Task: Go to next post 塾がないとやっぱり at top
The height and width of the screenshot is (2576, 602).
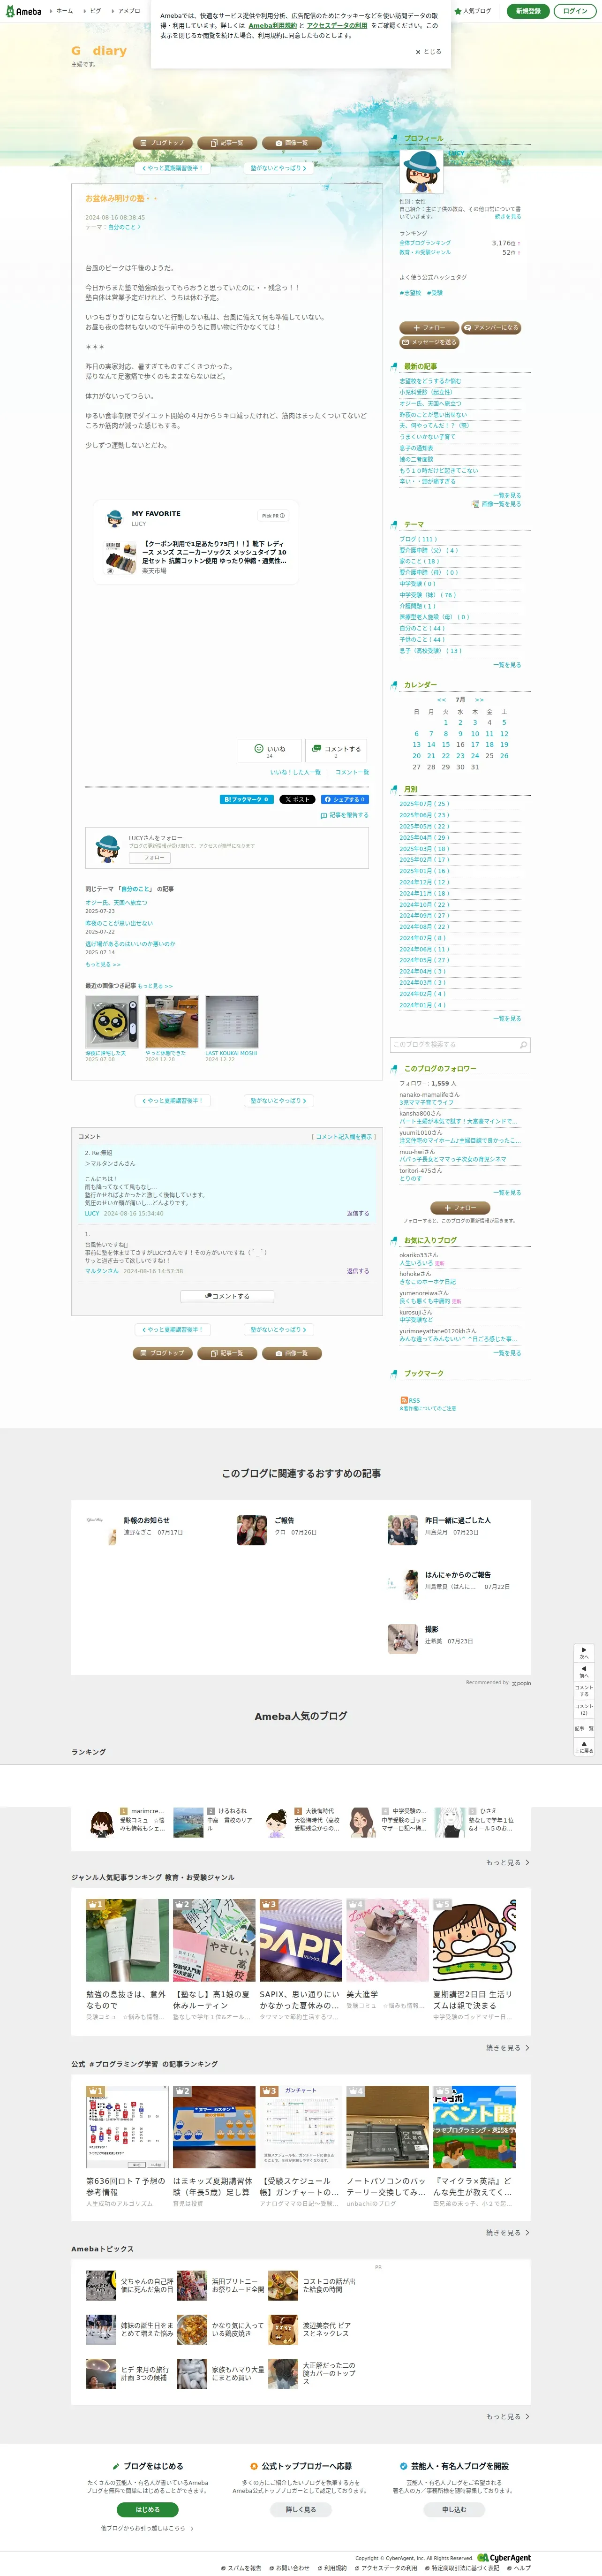Action: tap(278, 168)
